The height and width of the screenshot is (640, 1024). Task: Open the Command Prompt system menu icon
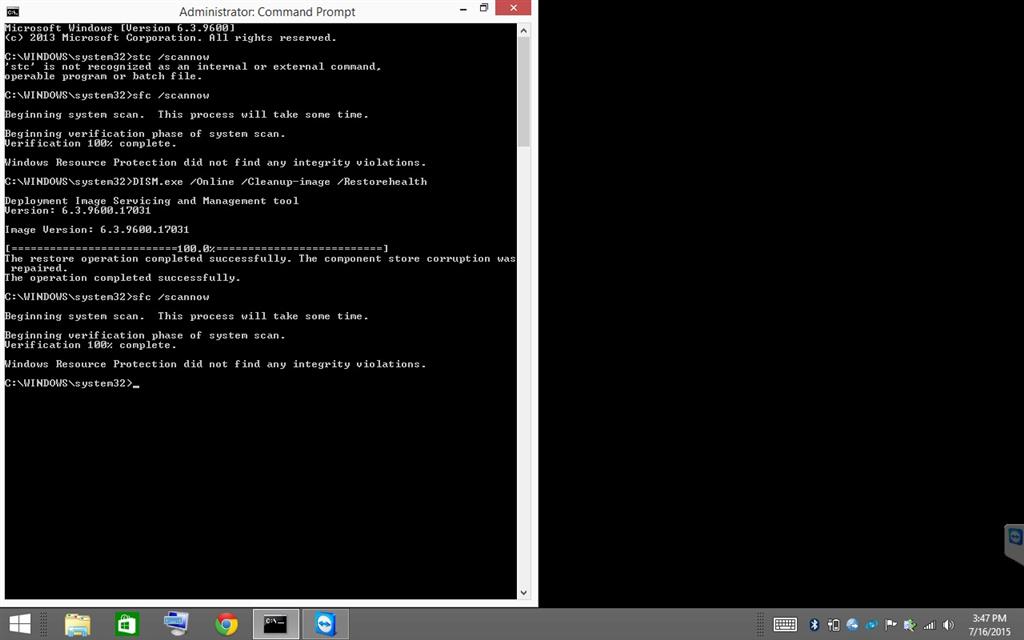(x=12, y=11)
